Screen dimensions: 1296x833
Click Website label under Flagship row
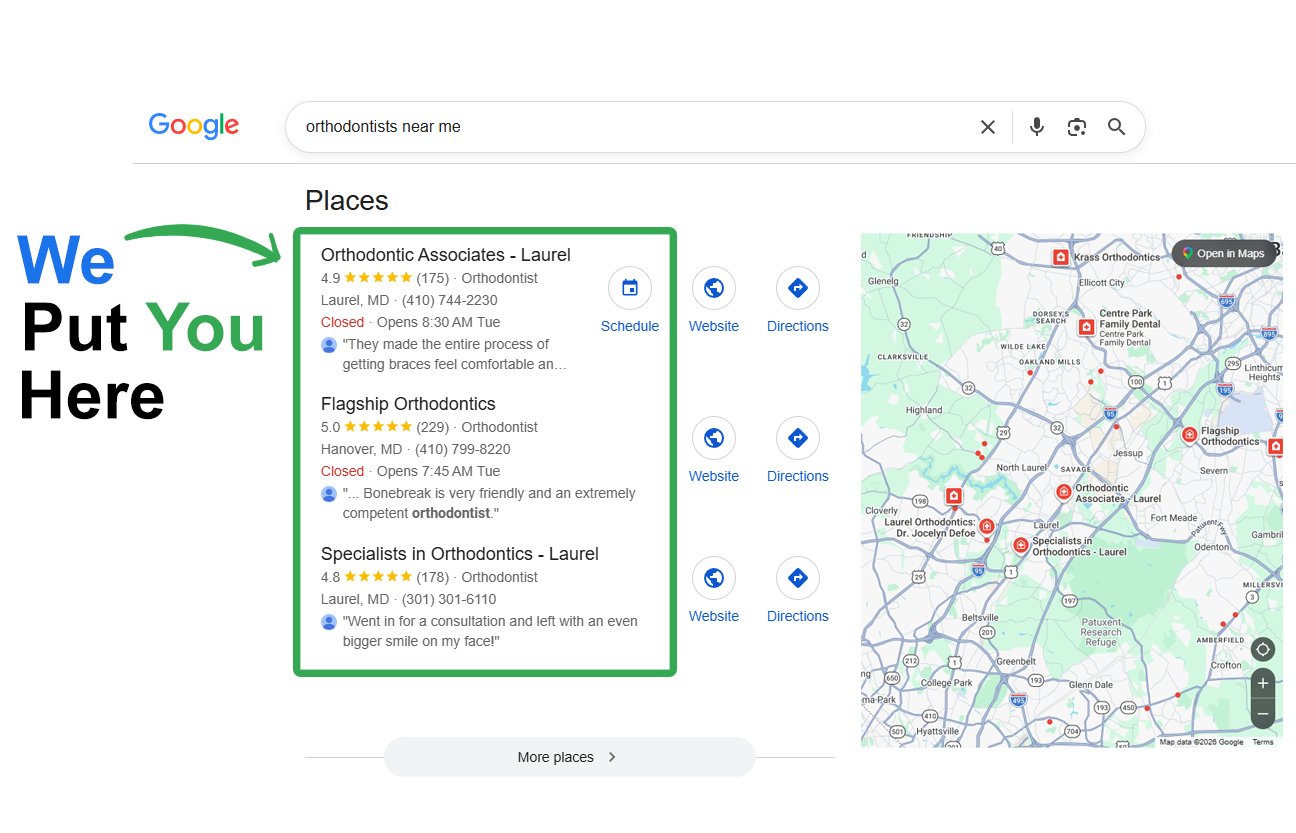click(x=714, y=476)
